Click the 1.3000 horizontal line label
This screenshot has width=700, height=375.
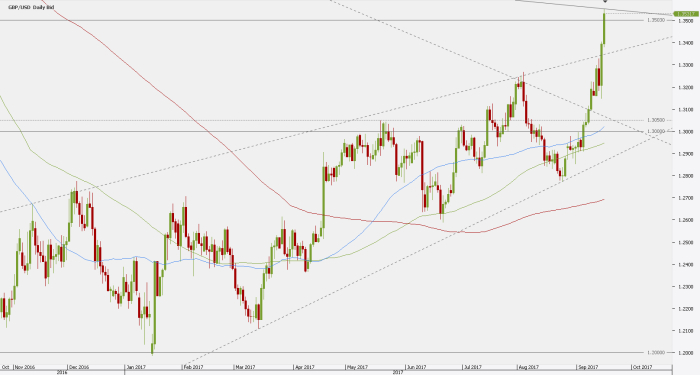[x=656, y=131]
